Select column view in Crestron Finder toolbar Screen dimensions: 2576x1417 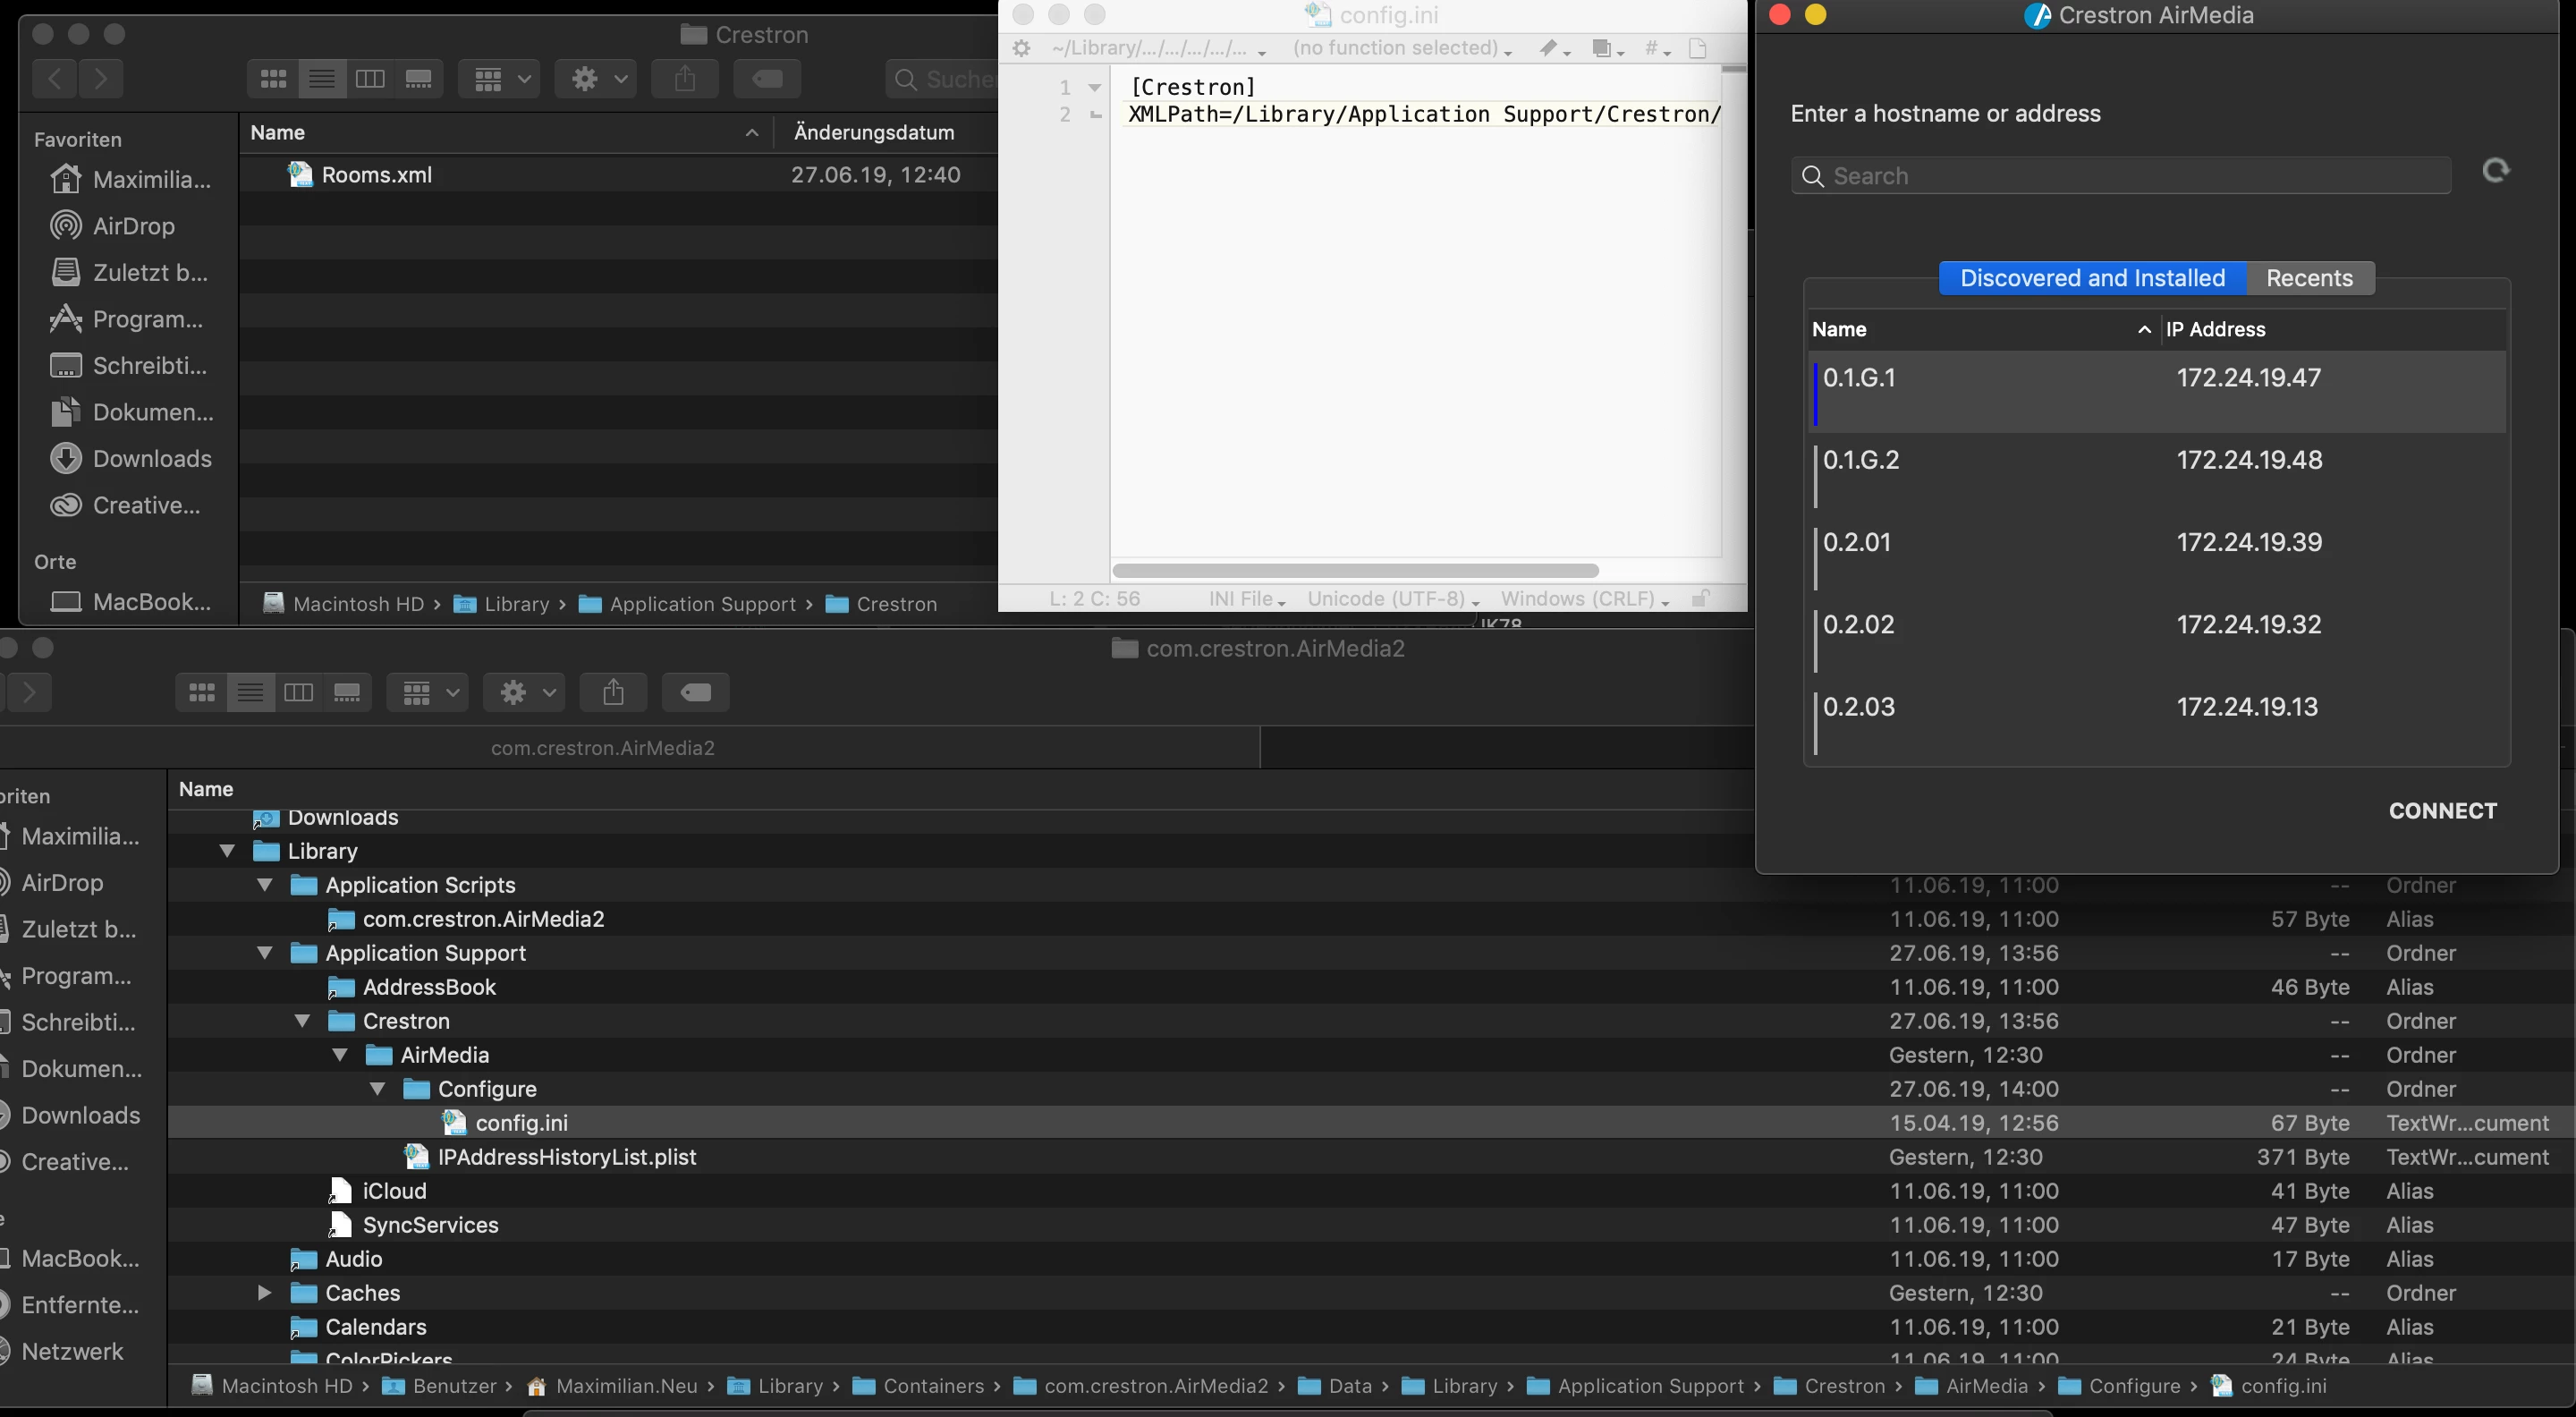[370, 79]
